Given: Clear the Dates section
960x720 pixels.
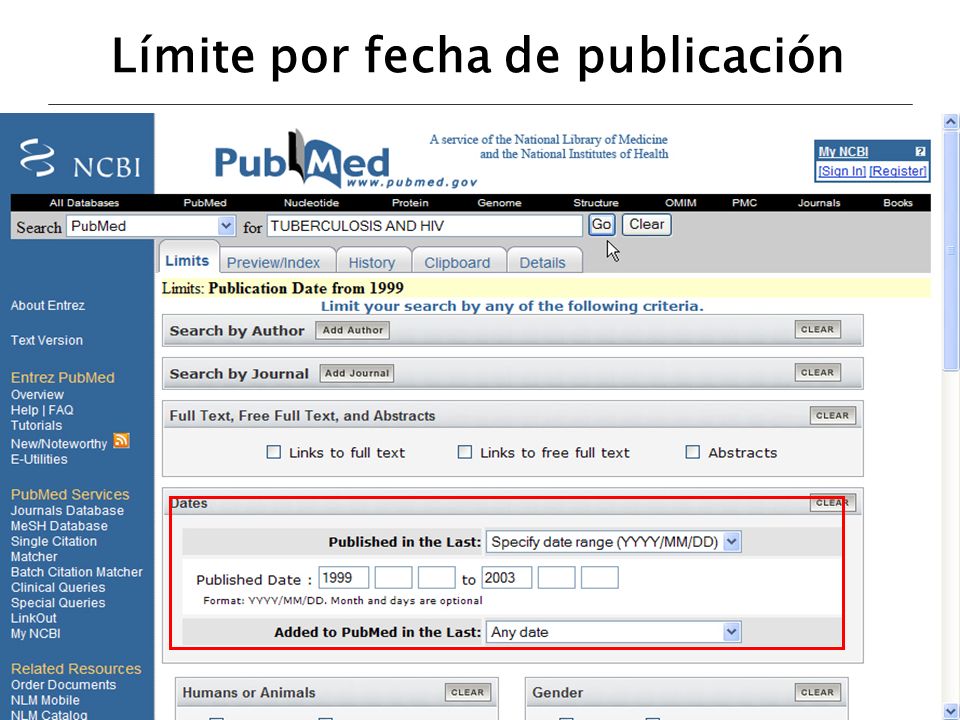Looking at the screenshot, I should (x=832, y=503).
